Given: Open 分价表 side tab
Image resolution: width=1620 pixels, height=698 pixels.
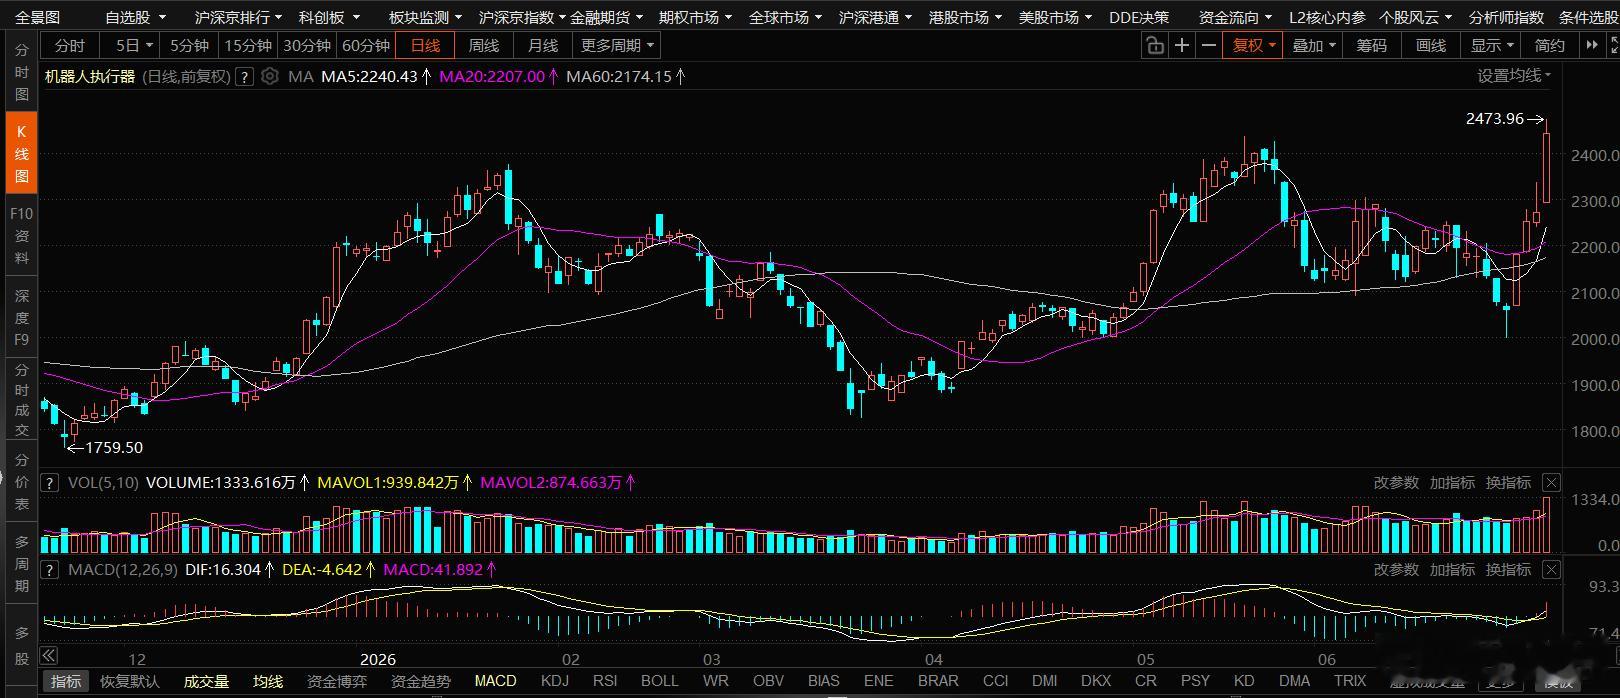Looking at the screenshot, I should point(22,483).
